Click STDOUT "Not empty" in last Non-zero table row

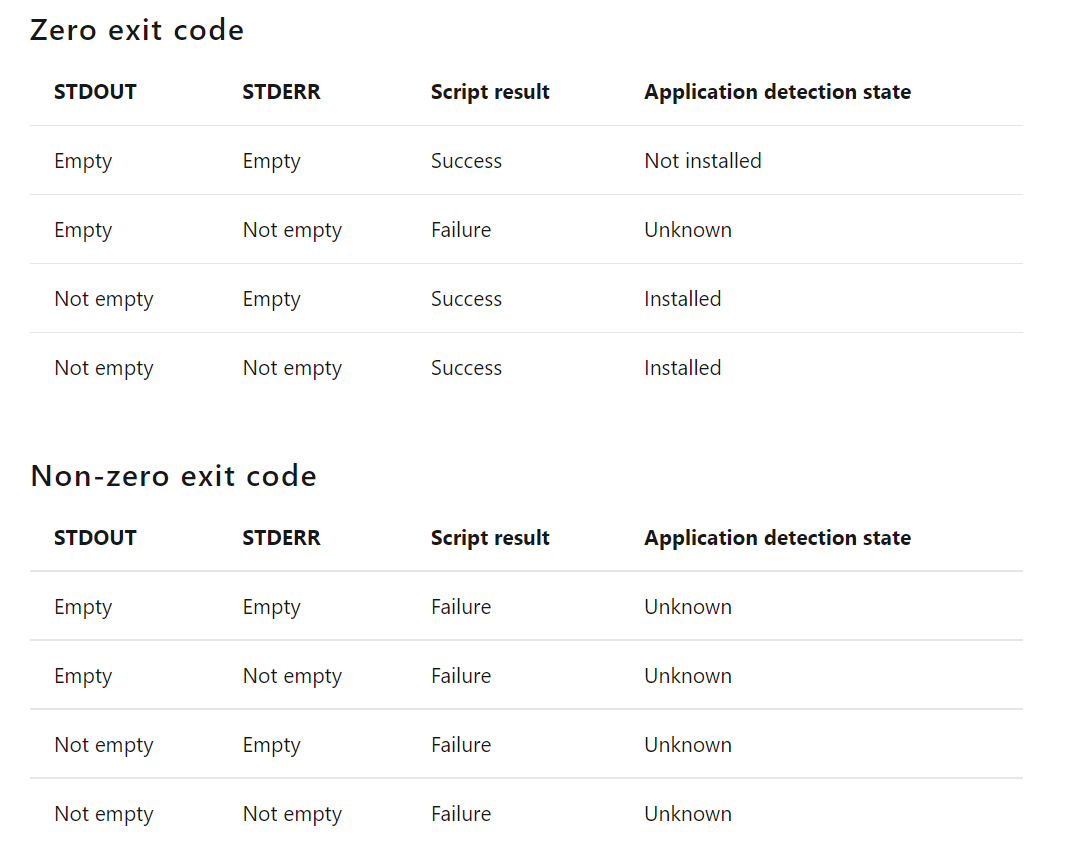104,814
